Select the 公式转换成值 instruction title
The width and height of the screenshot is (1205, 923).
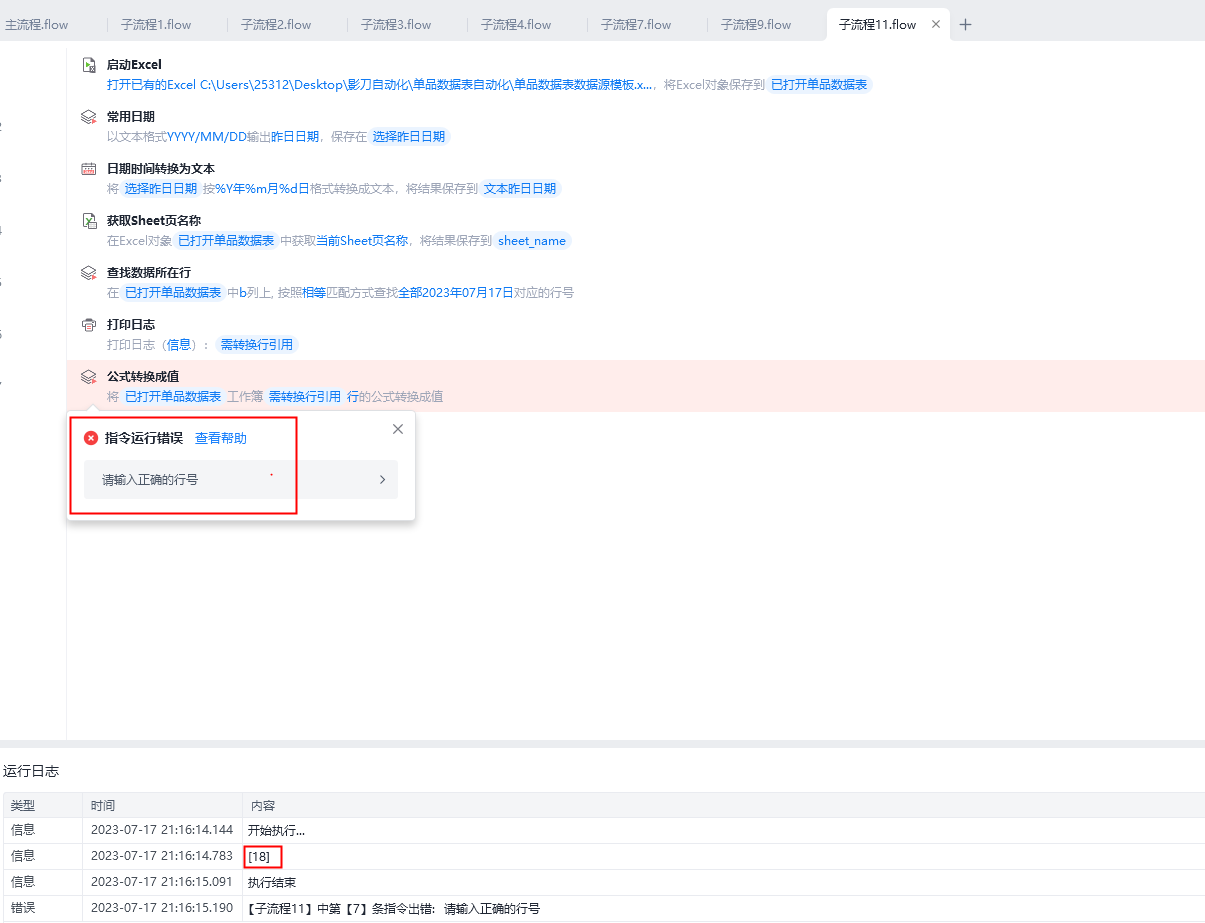(x=143, y=377)
